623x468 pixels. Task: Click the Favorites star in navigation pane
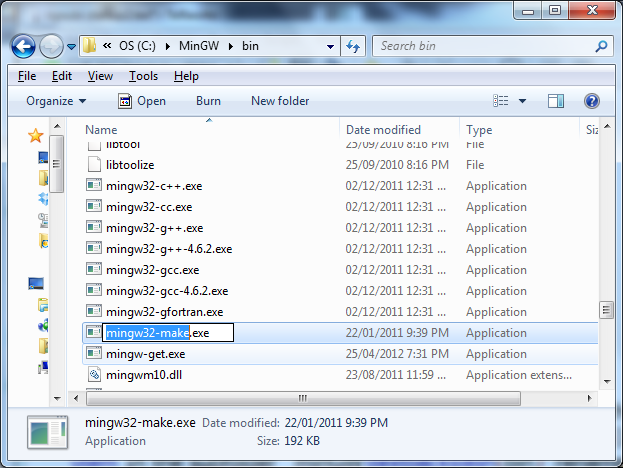pyautogui.click(x=35, y=135)
